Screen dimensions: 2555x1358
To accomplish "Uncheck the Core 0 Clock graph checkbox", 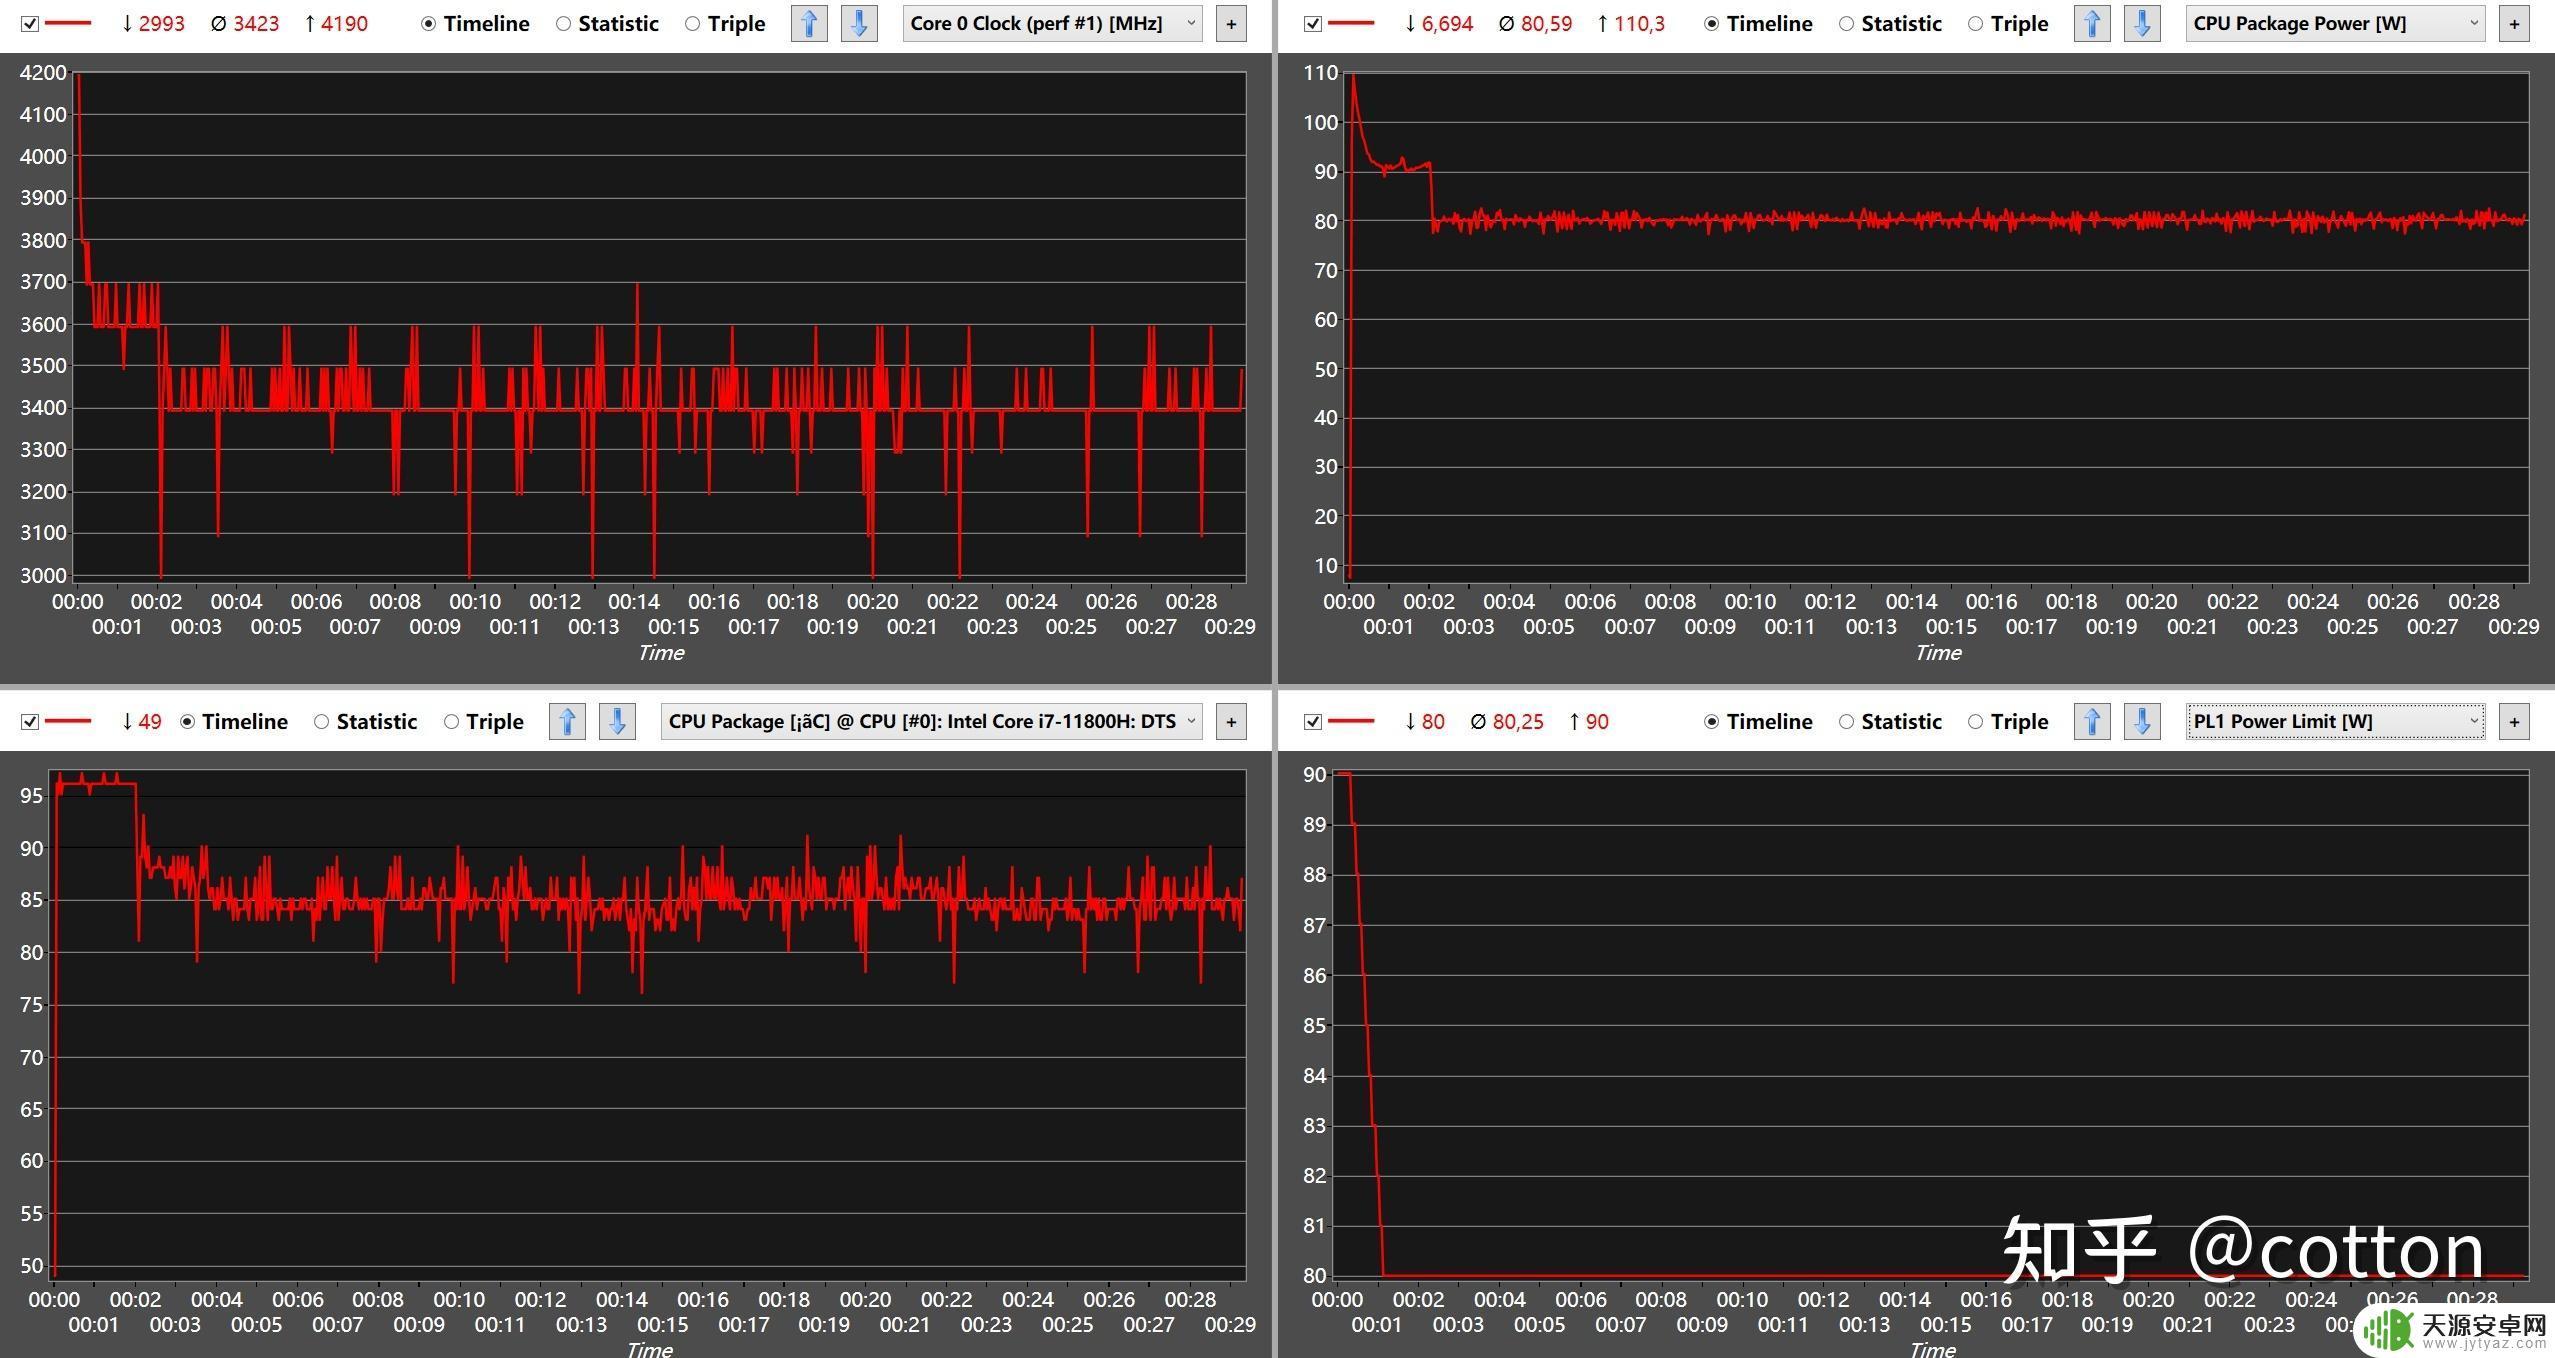I will pos(30,23).
